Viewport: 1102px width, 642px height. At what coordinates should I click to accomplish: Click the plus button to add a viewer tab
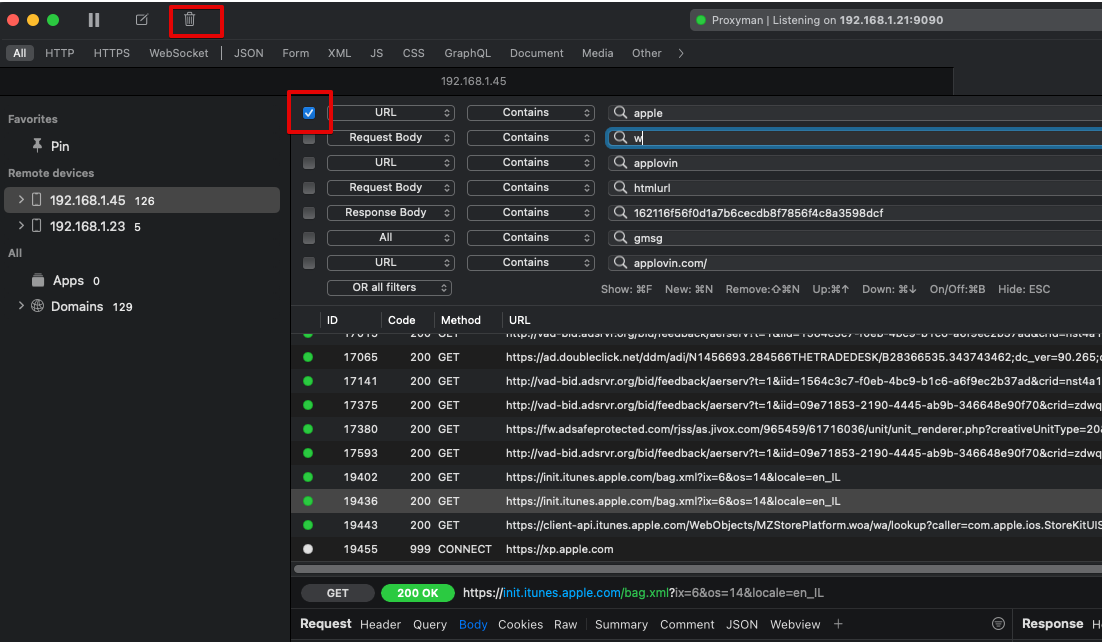(x=837, y=624)
